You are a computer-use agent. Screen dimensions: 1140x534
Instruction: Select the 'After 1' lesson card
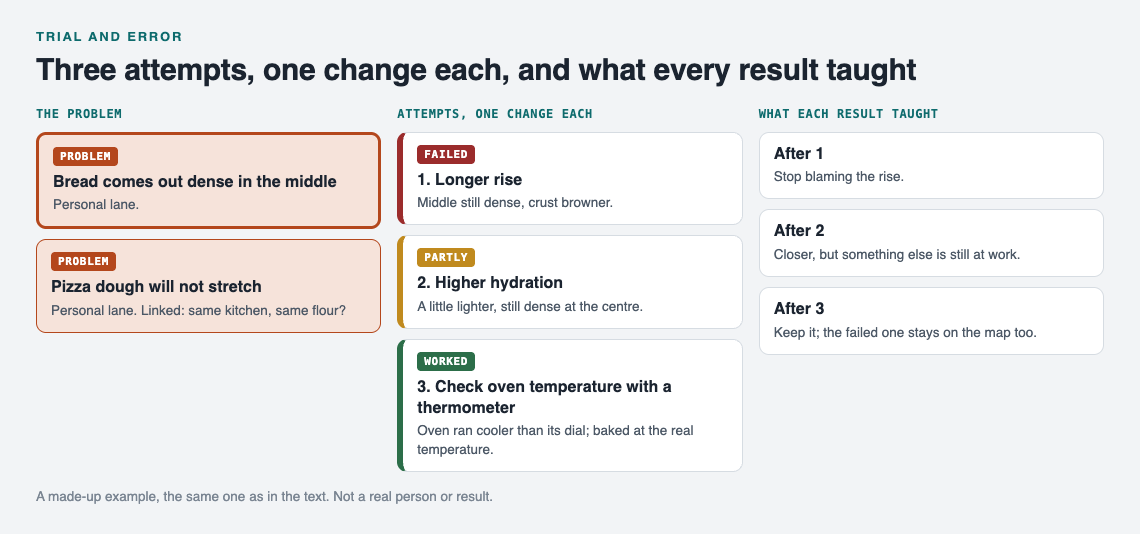click(931, 165)
